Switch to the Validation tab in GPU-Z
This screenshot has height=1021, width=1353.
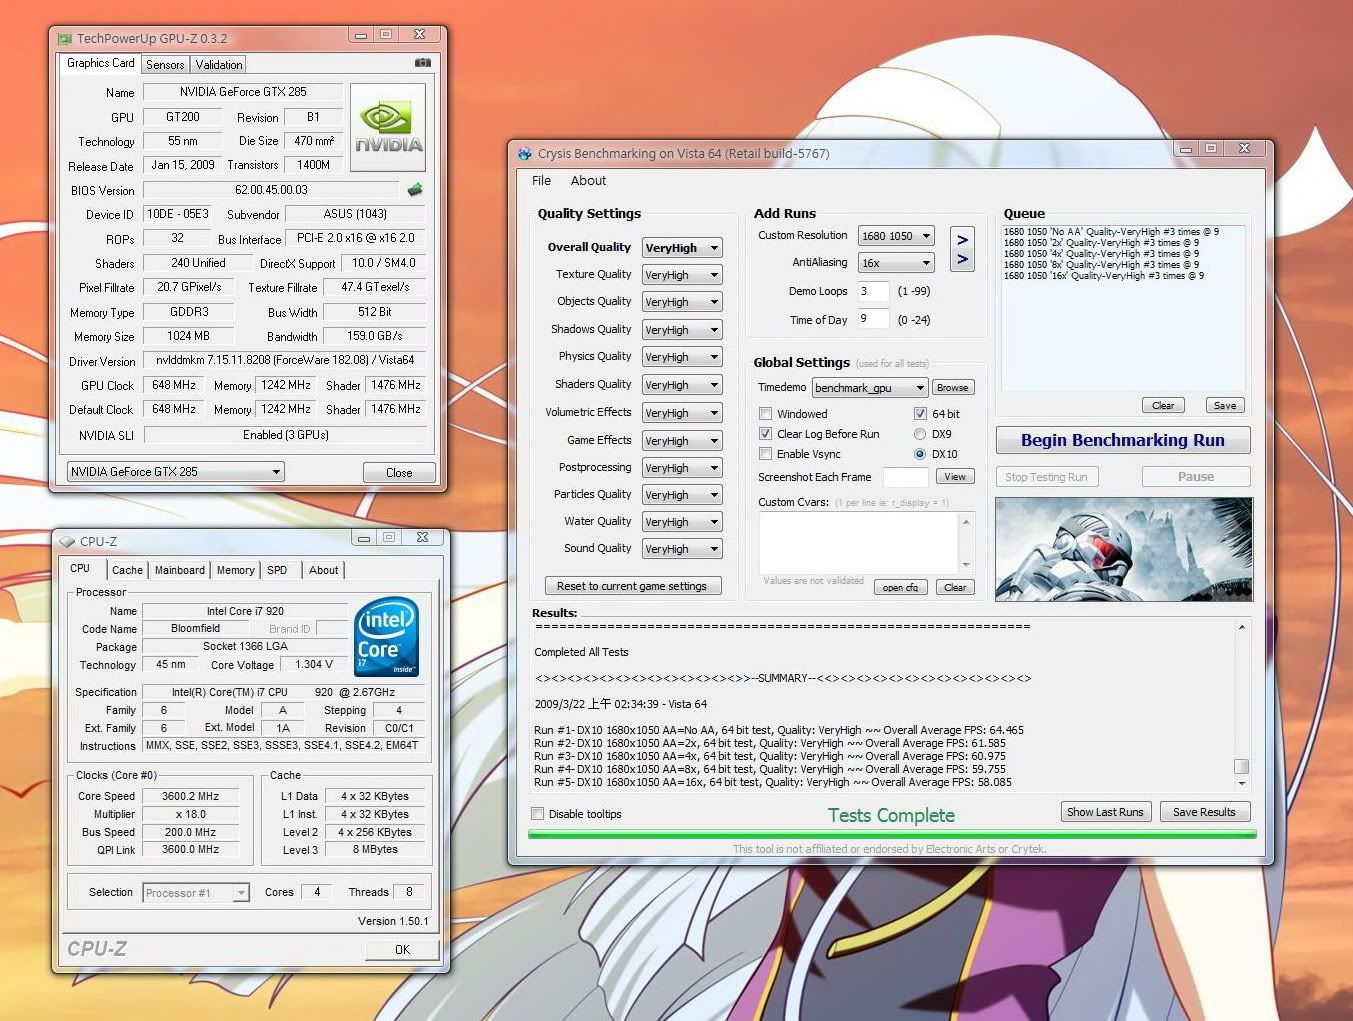(x=219, y=64)
